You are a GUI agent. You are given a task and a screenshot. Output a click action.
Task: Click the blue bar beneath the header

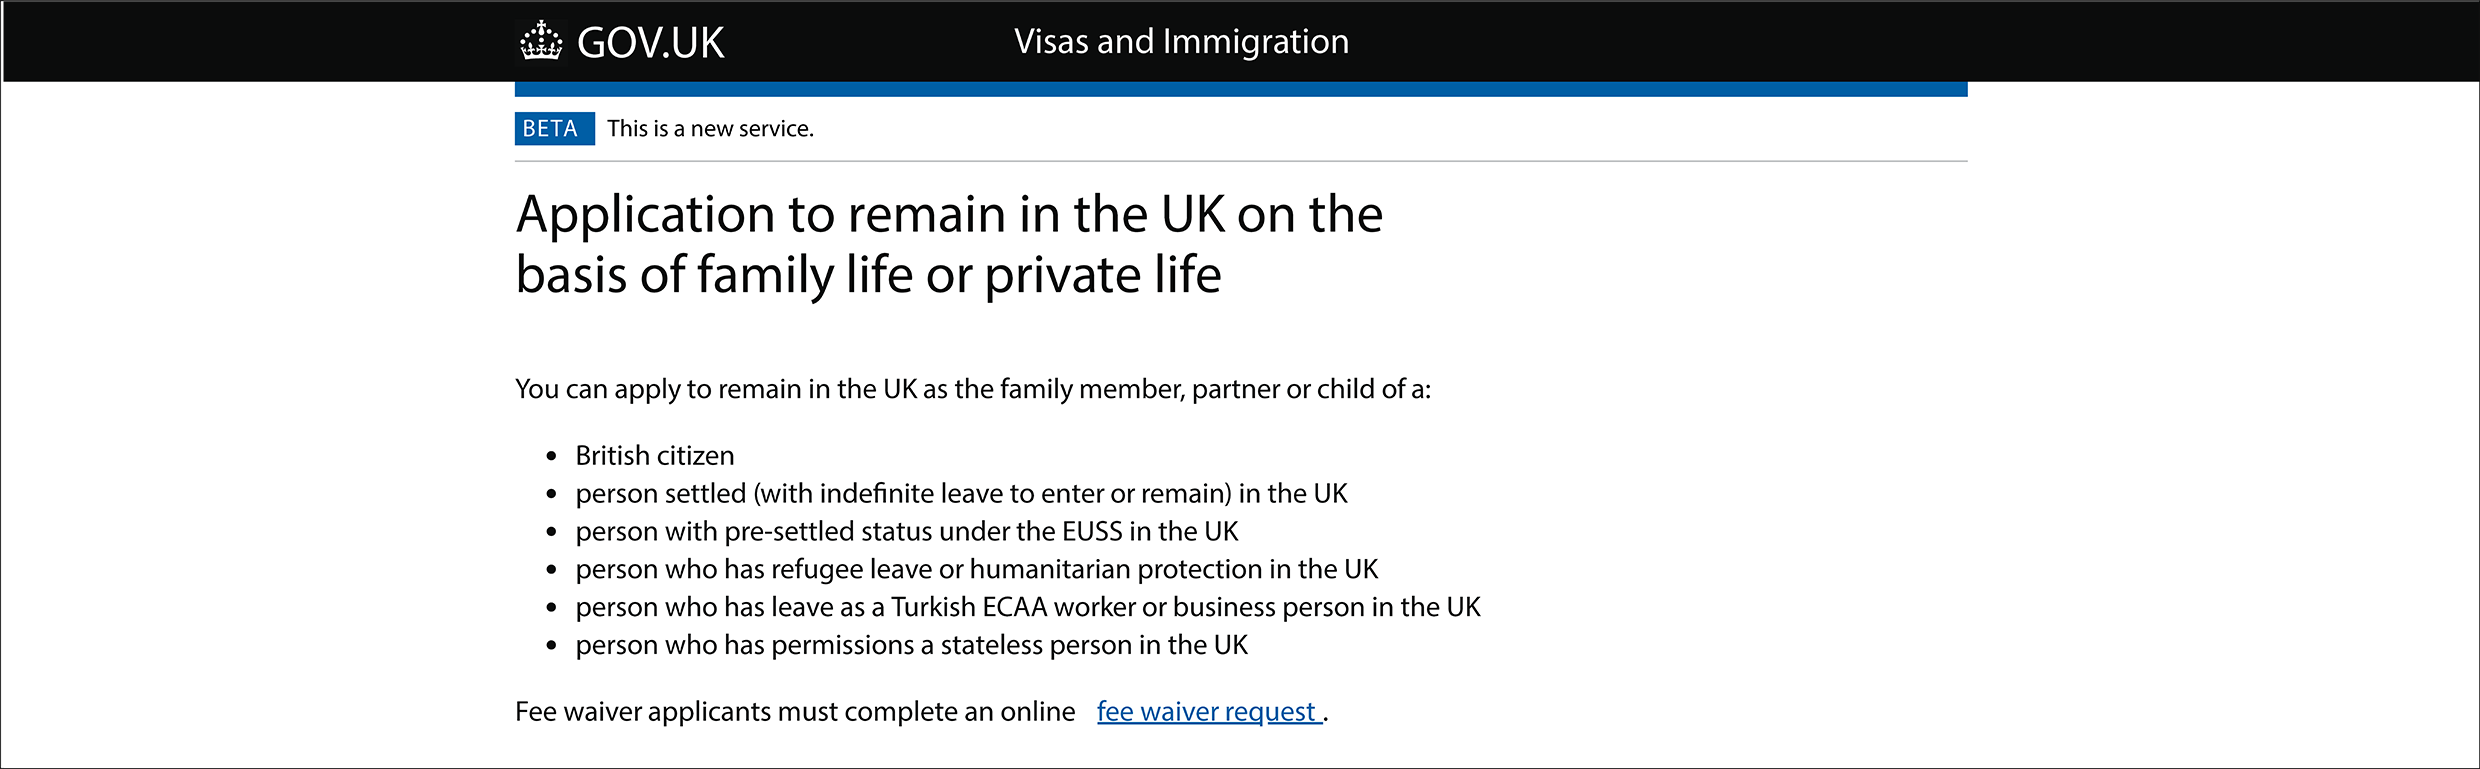(x=1240, y=89)
